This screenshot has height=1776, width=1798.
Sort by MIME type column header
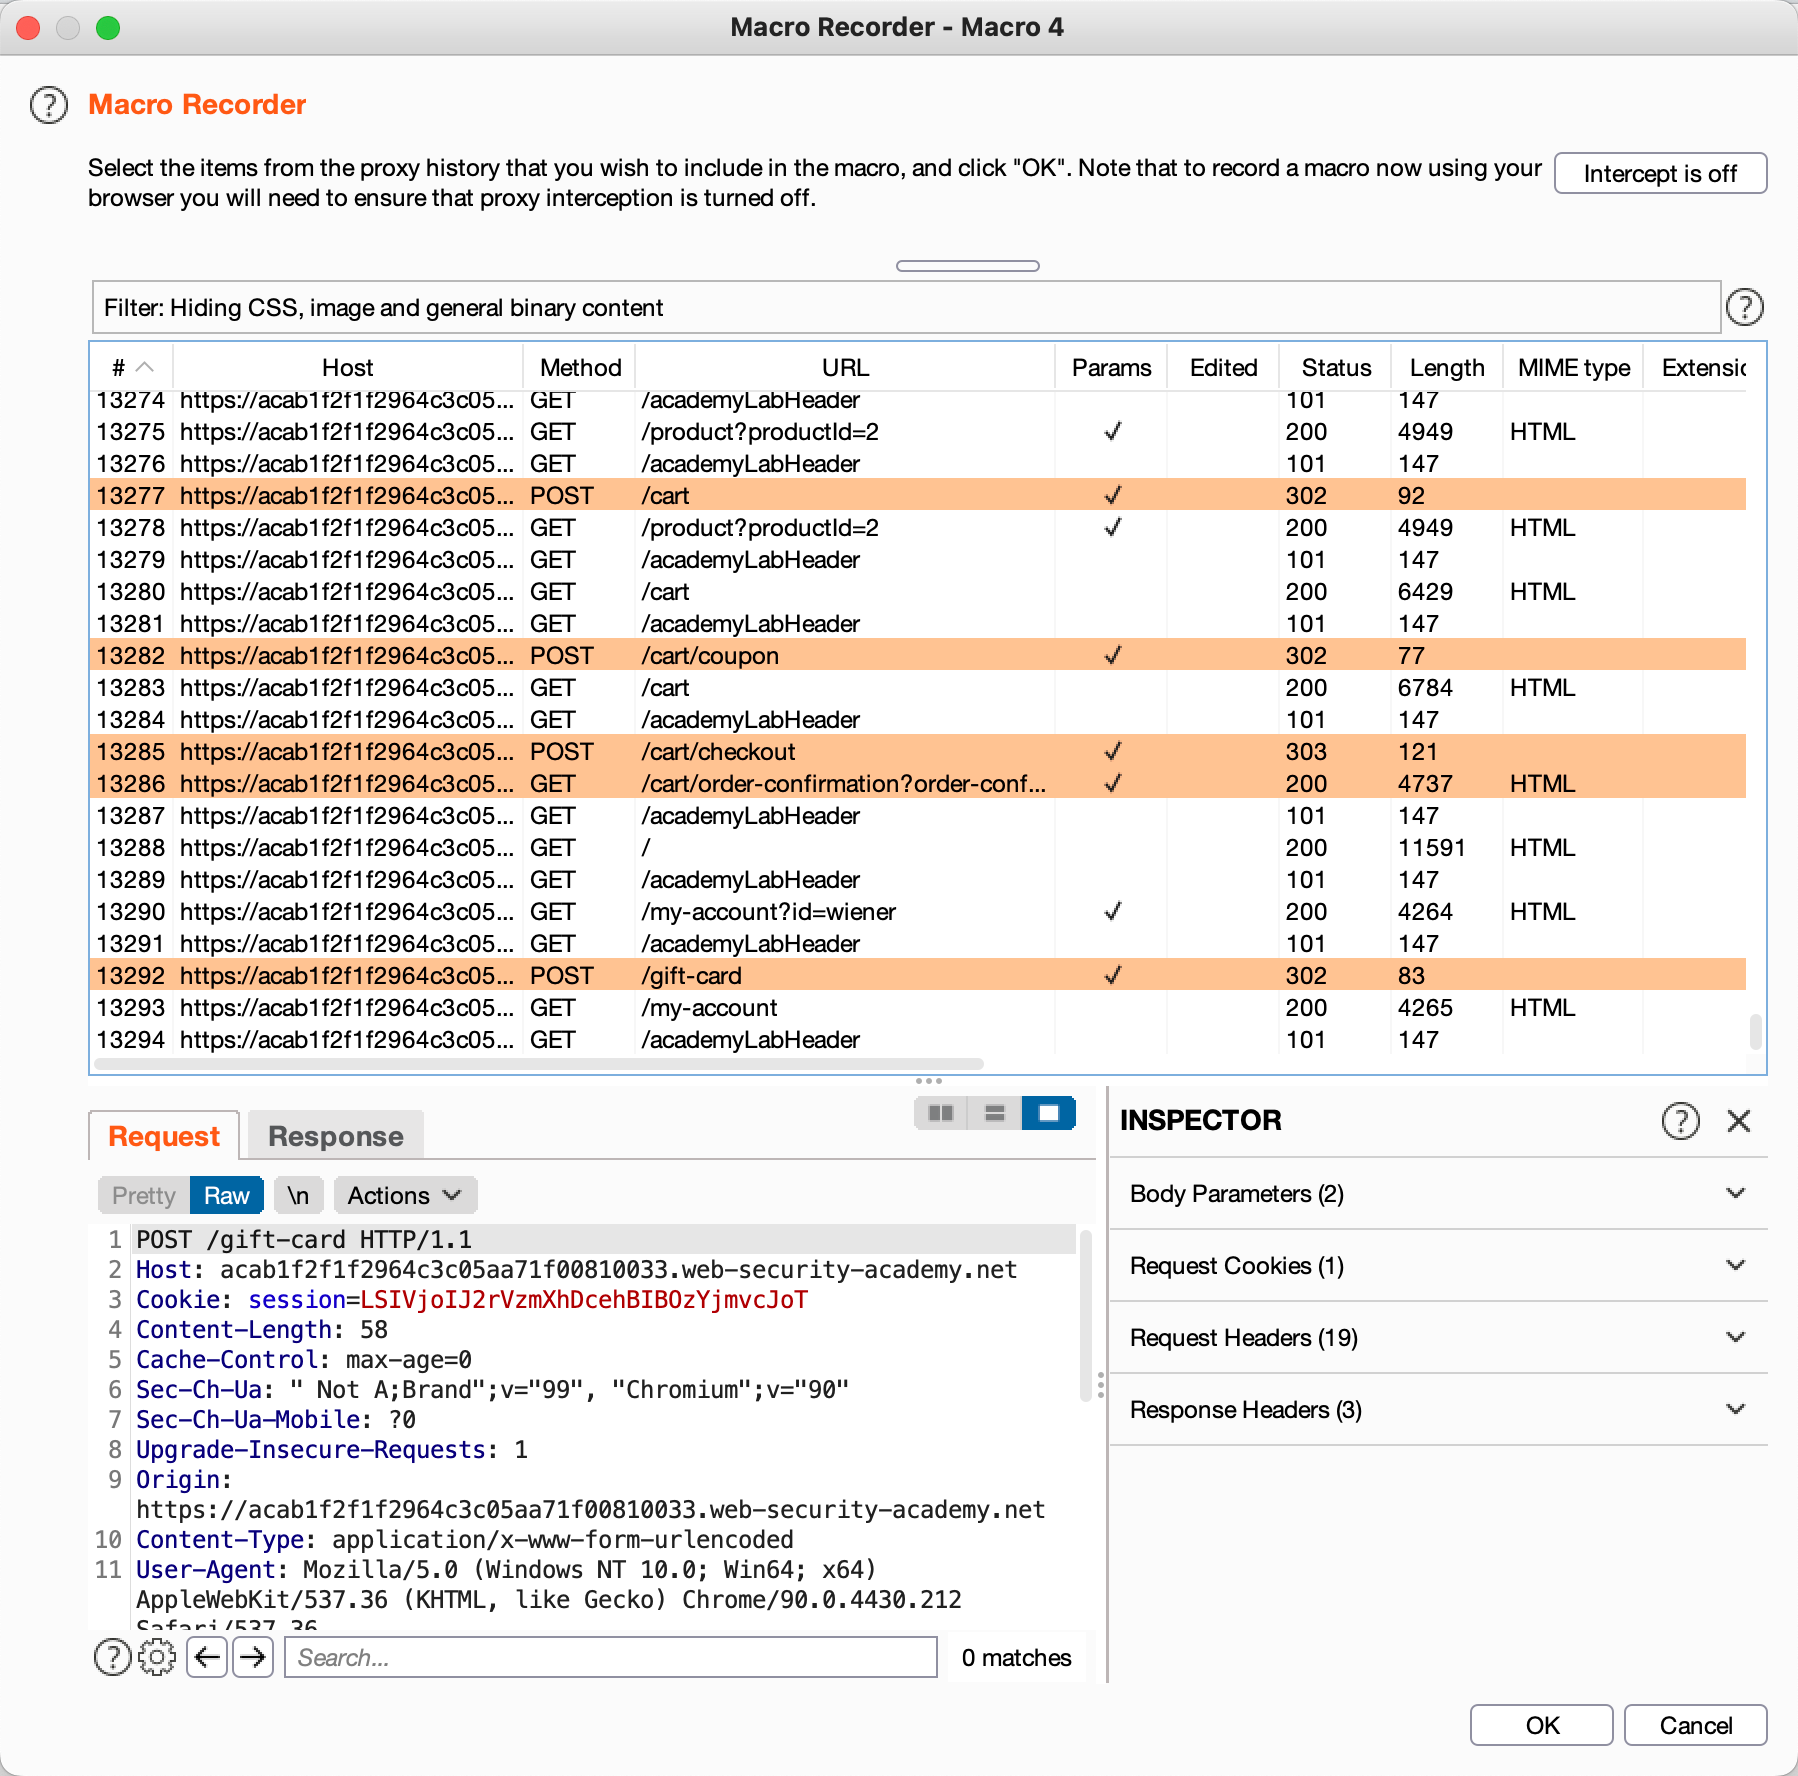click(1574, 367)
